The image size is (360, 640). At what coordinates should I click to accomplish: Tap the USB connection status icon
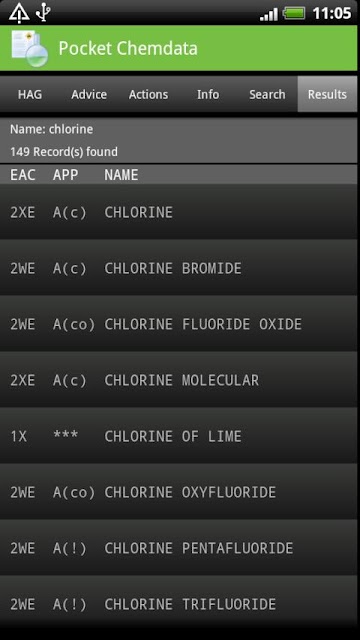42,12
